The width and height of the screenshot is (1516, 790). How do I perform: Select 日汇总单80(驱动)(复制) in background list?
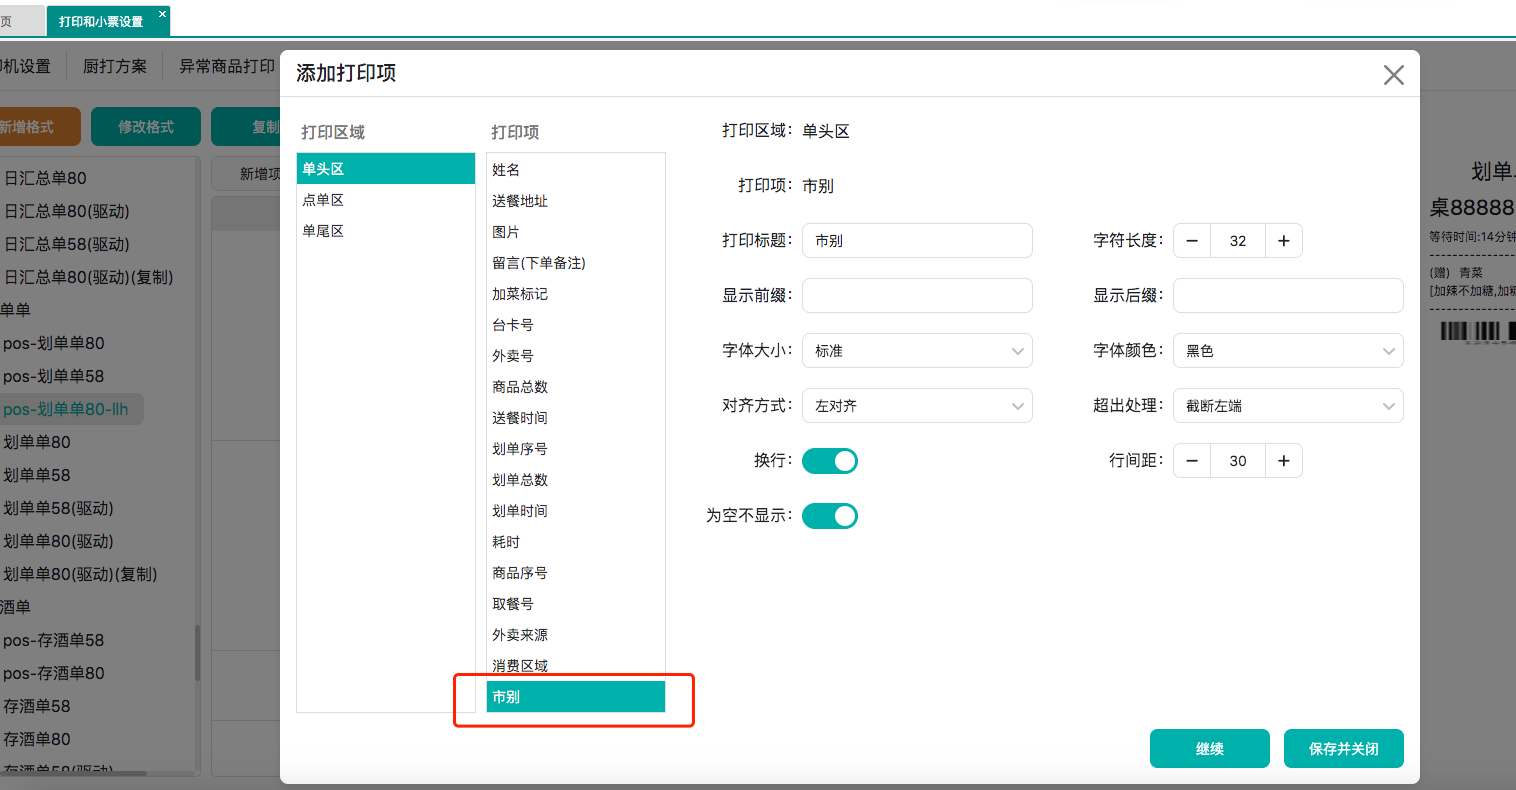[x=89, y=277]
